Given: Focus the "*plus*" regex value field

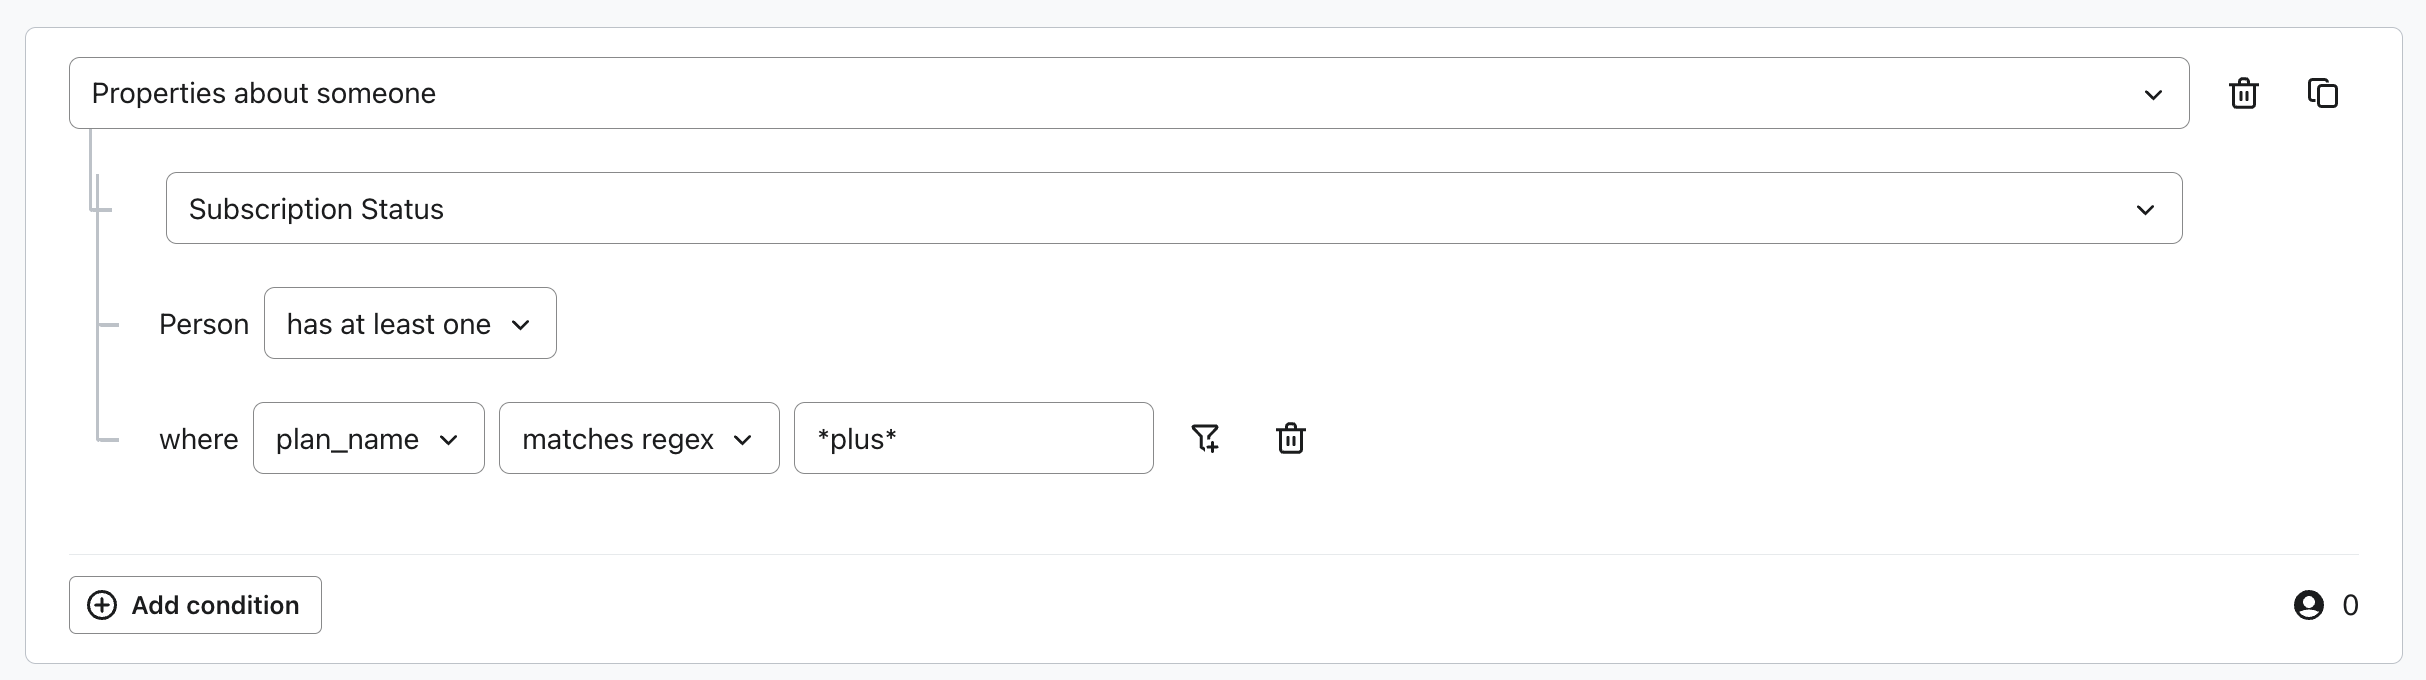Looking at the screenshot, I should 973,438.
